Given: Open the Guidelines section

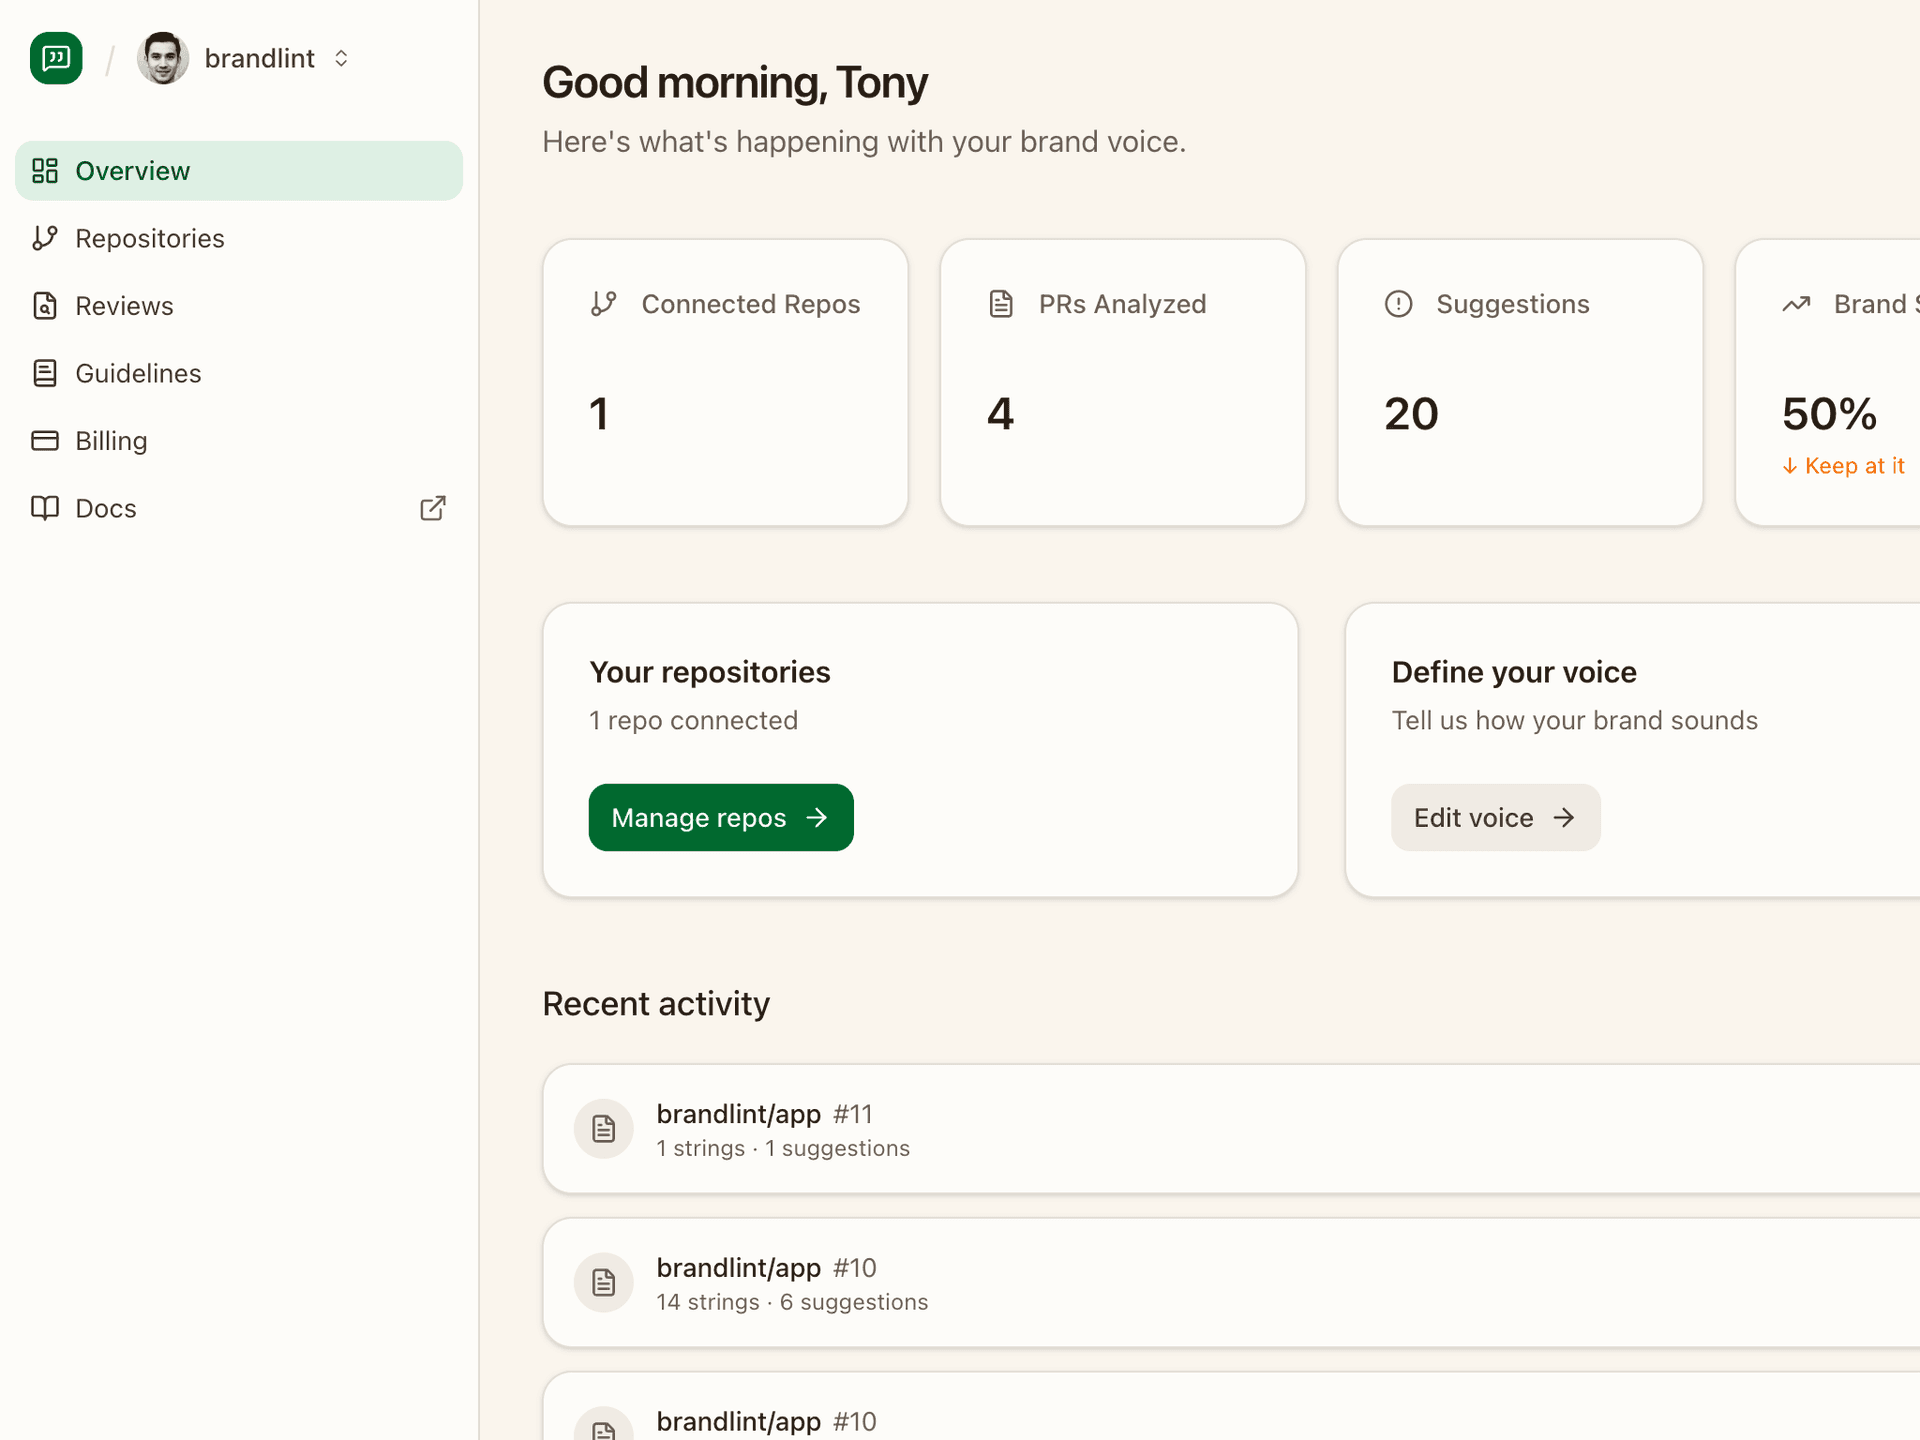Looking at the screenshot, I should (x=138, y=372).
